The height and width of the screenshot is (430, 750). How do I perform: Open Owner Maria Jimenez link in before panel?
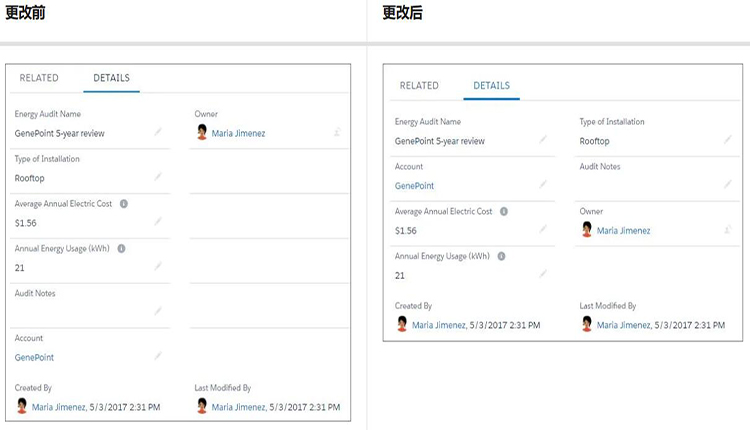point(238,133)
